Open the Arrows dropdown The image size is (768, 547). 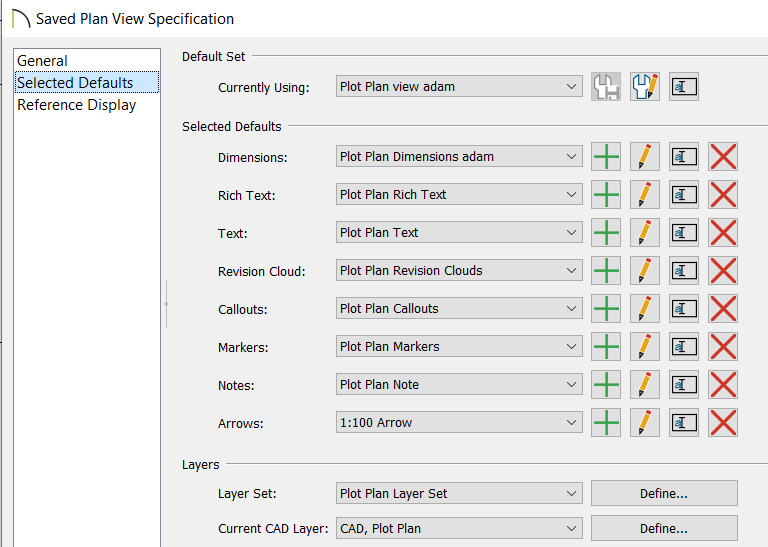coord(459,422)
